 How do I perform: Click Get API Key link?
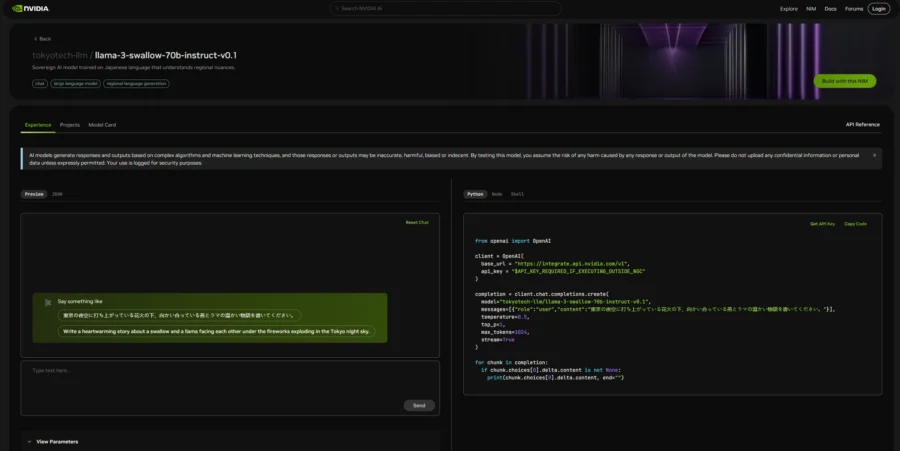pyautogui.click(x=822, y=224)
